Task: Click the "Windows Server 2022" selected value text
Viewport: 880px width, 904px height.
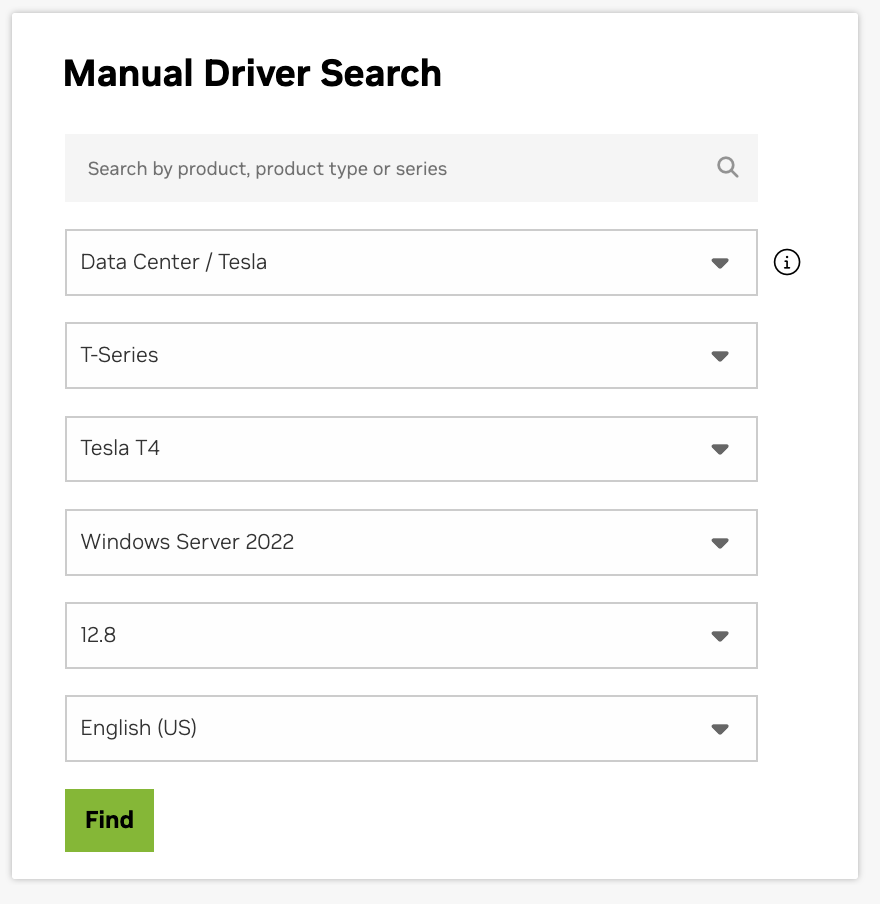Action: click(x=187, y=542)
